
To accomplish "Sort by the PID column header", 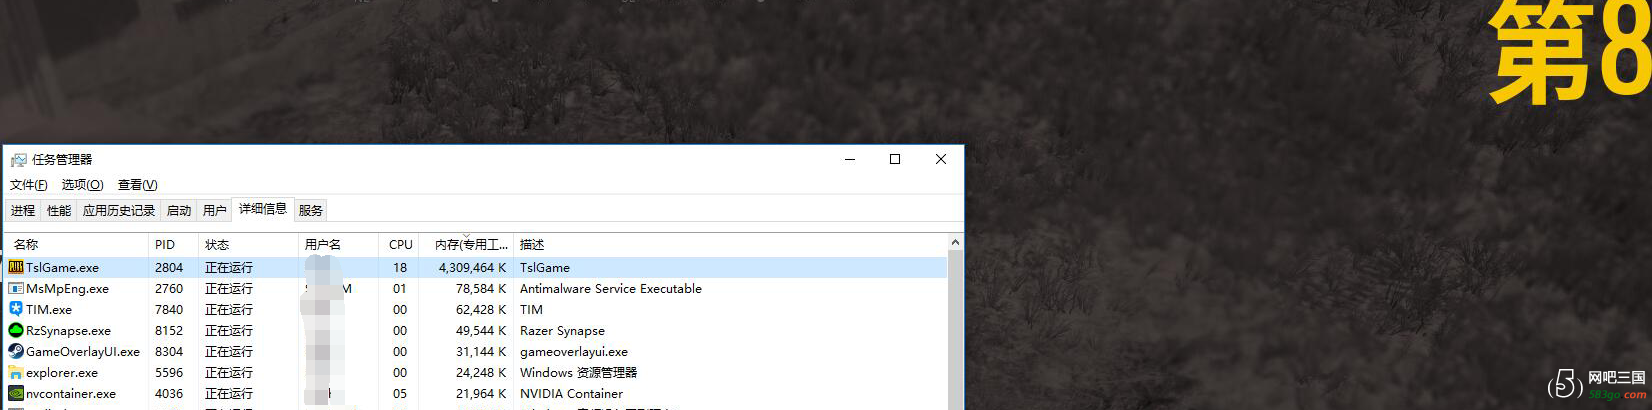I will [x=173, y=244].
